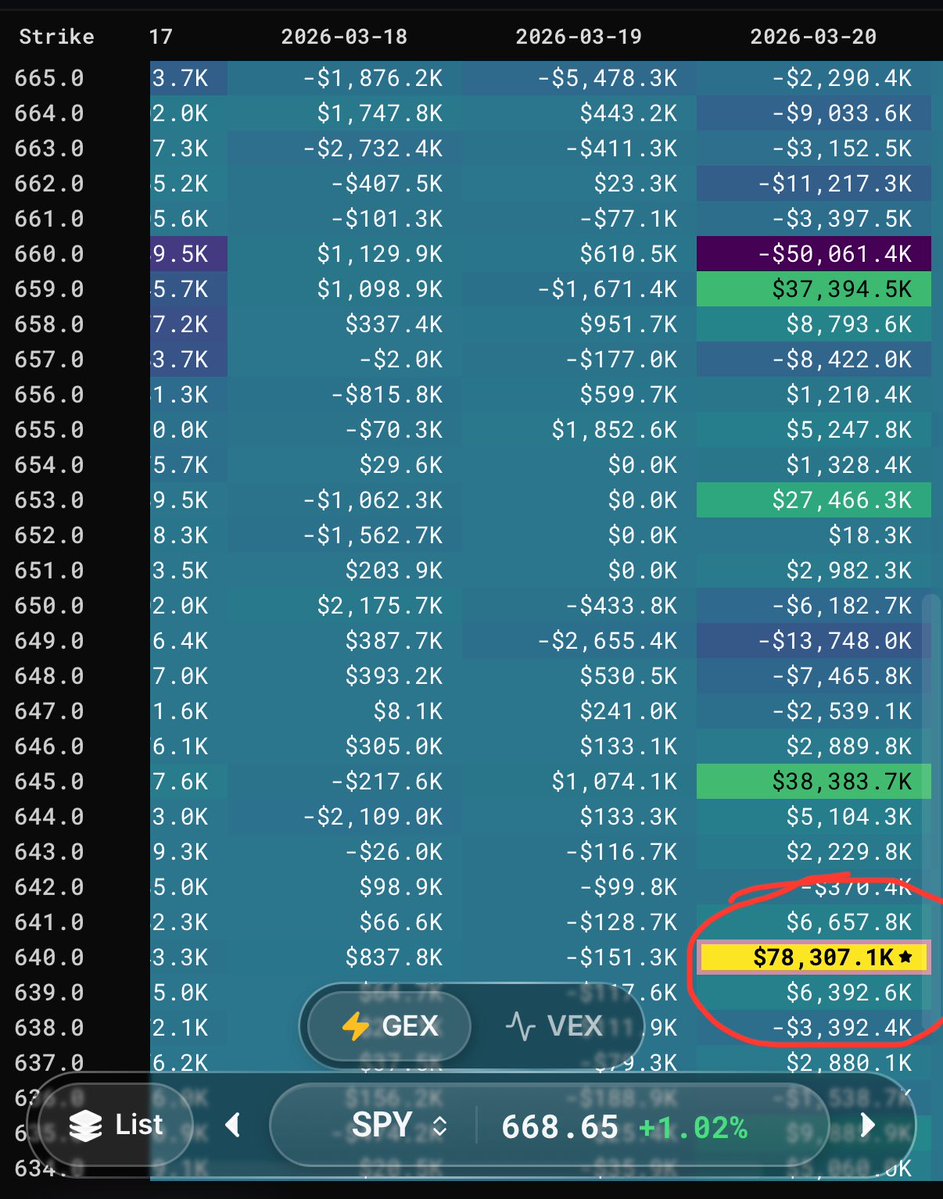Select the 660.0 strike row label
This screenshot has height=1199, width=943.
click(x=49, y=254)
